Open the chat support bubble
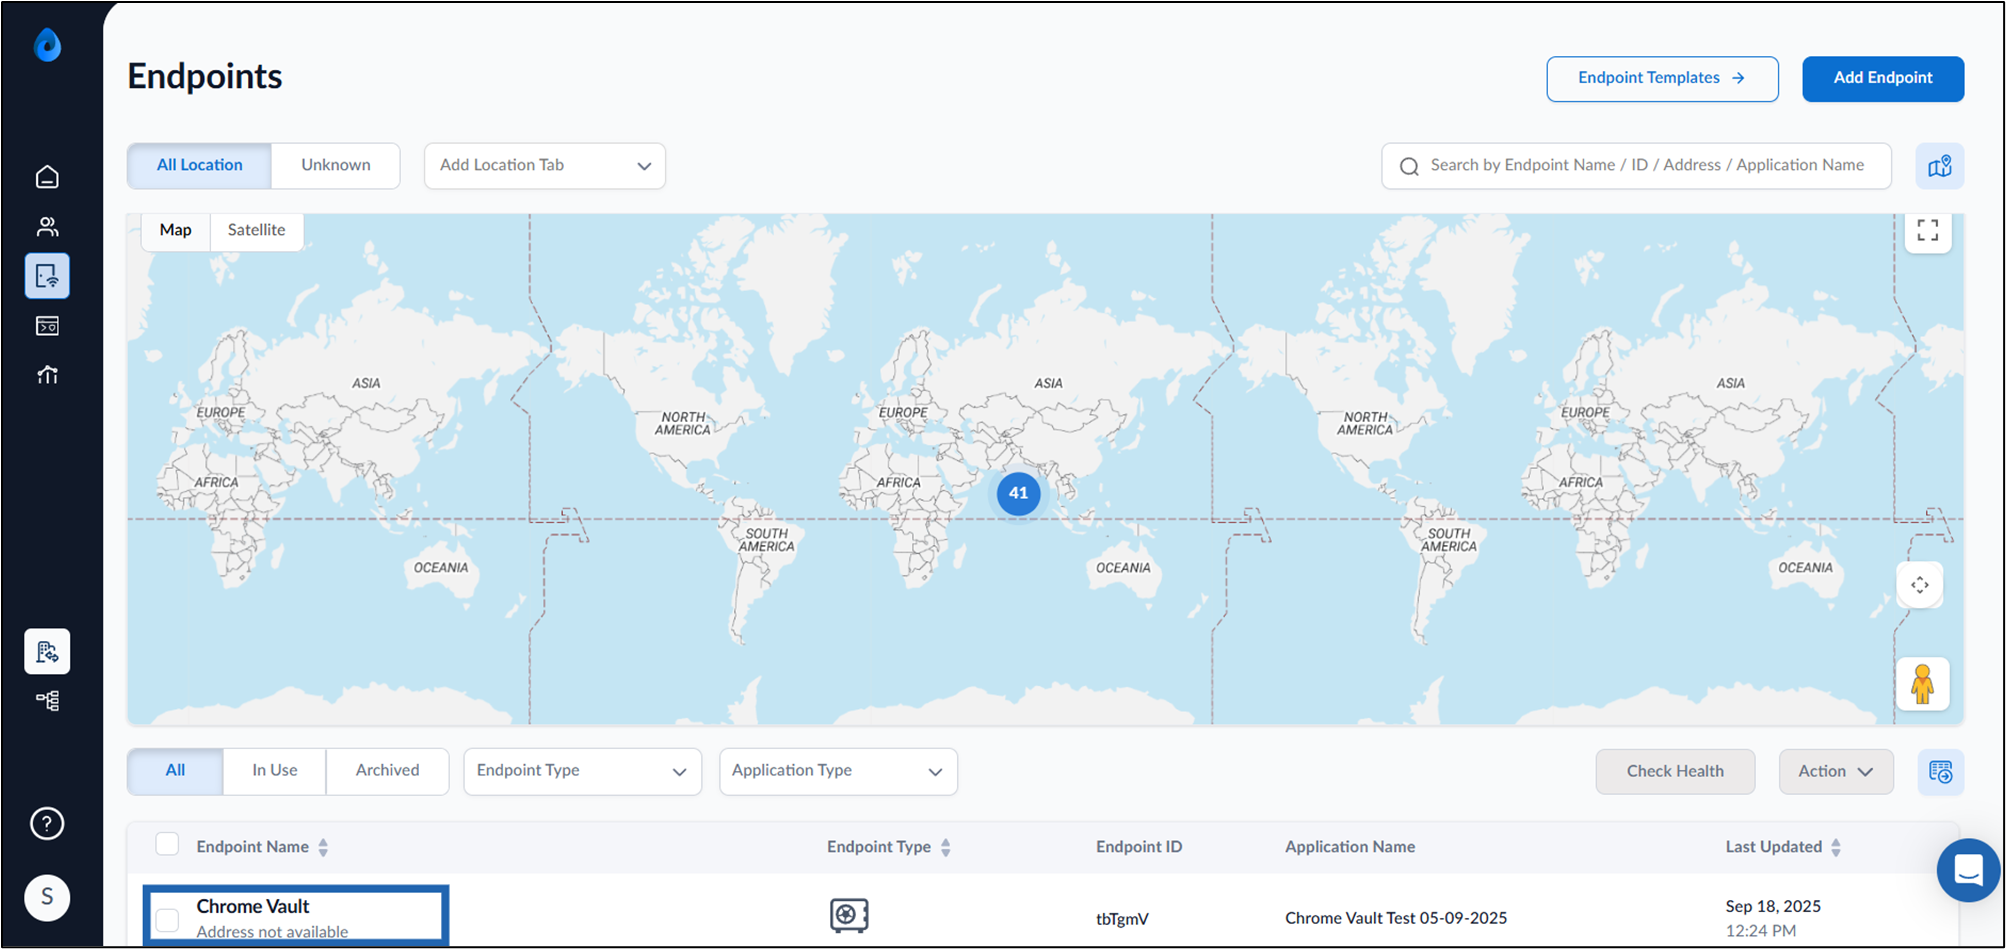 coord(1968,870)
